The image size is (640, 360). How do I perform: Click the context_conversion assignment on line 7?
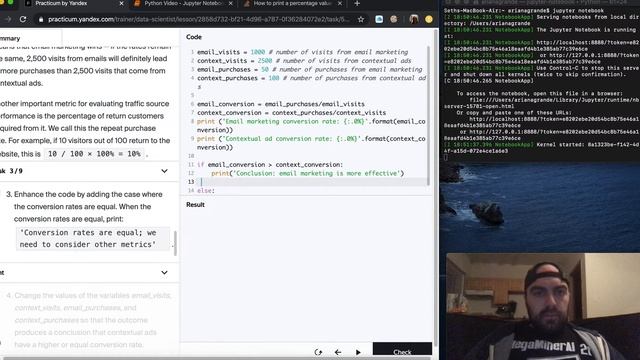291,113
